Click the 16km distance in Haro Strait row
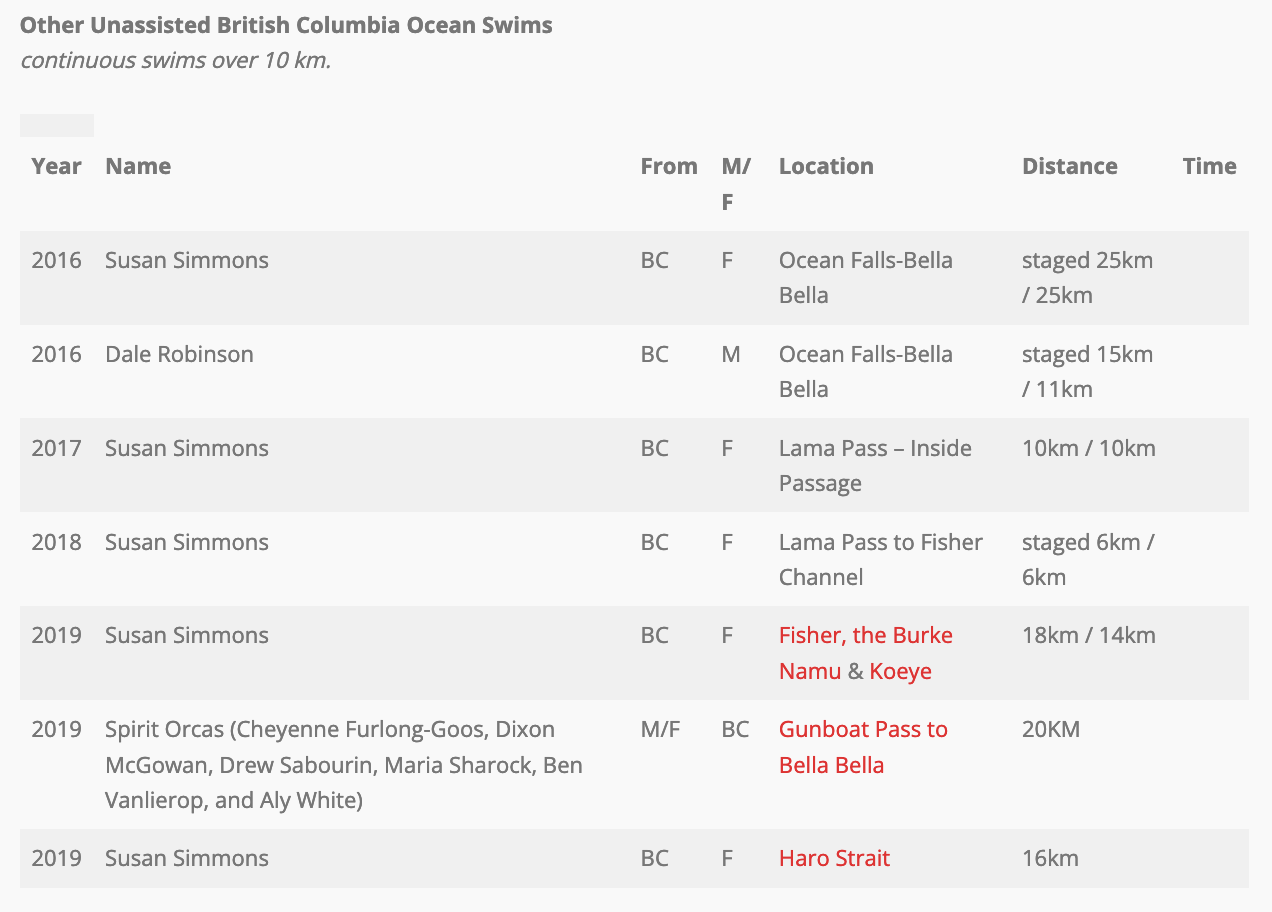 point(1050,858)
